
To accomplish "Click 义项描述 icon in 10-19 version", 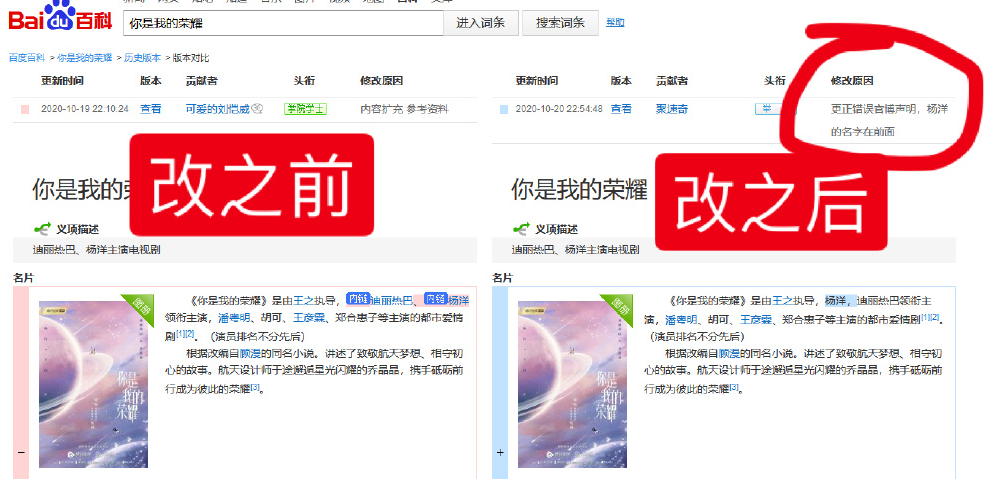I will pyautogui.click(x=42, y=229).
